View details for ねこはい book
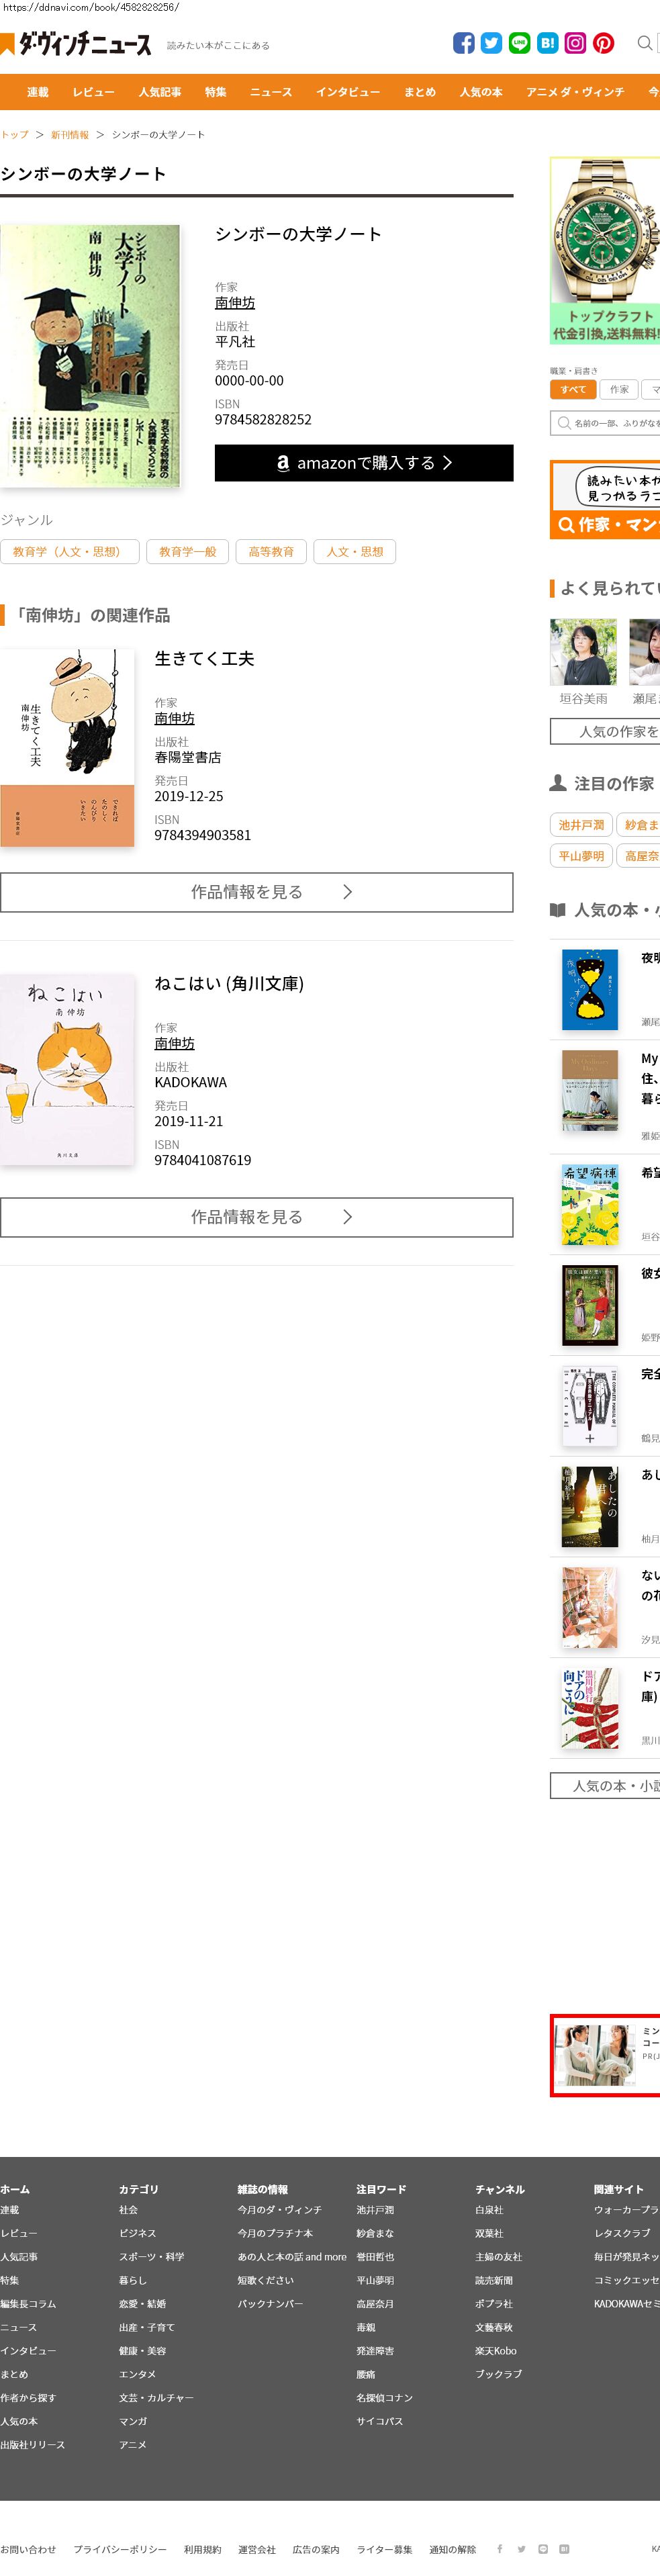 (x=257, y=1217)
